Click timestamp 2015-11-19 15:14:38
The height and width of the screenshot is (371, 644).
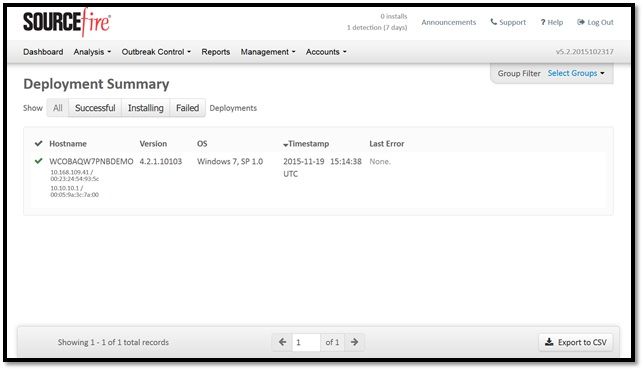click(322, 161)
